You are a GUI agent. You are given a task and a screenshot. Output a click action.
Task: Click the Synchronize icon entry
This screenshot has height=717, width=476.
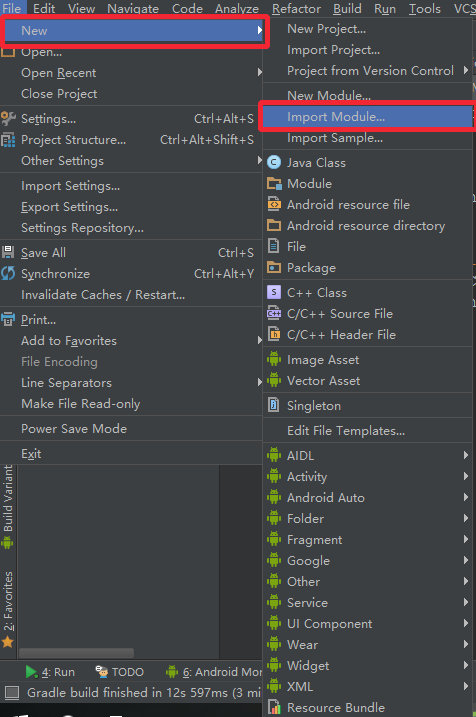[x=8, y=273]
